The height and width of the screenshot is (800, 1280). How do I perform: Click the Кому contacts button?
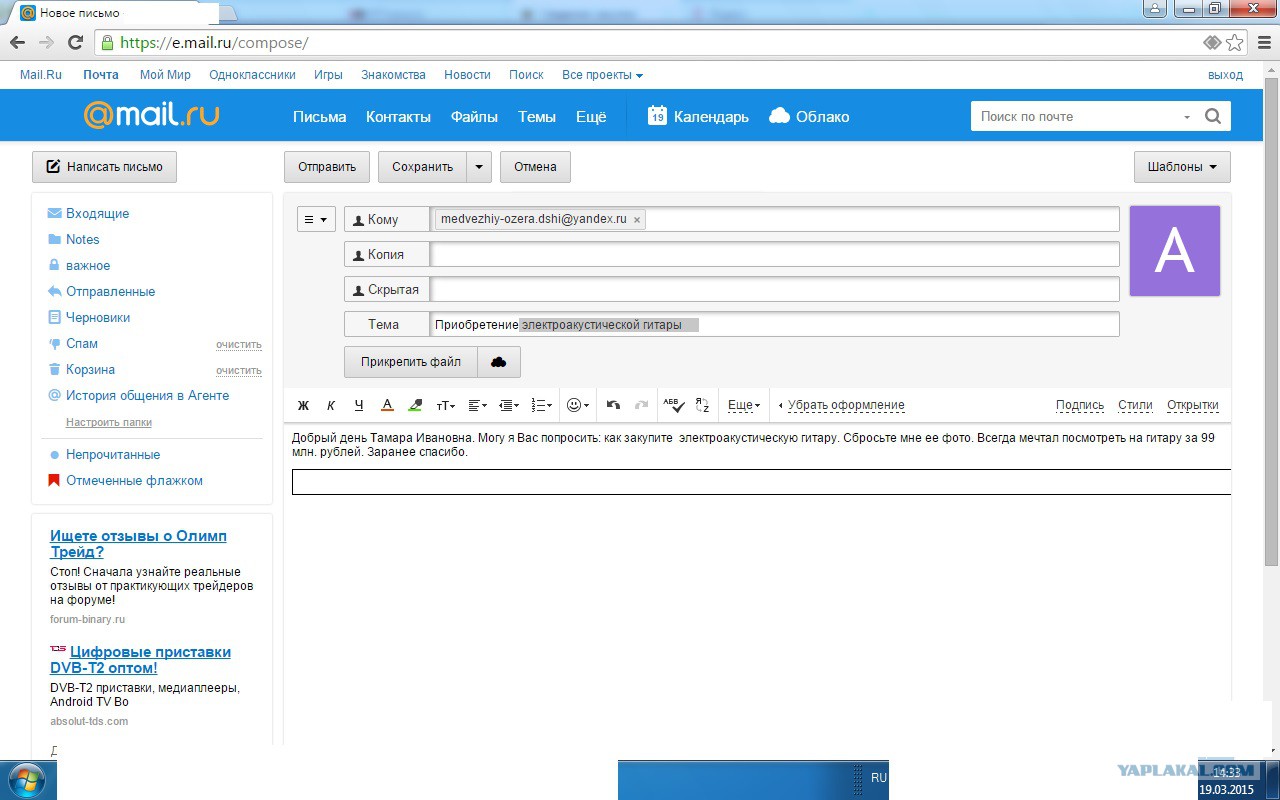coord(387,220)
